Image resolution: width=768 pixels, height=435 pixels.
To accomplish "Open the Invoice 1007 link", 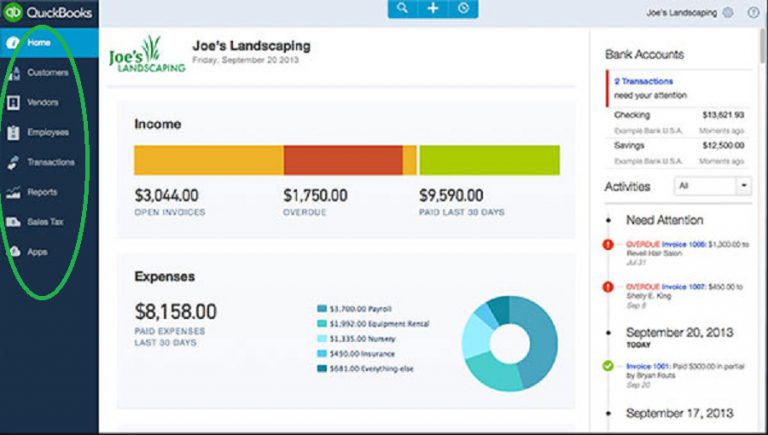I will tap(684, 287).
